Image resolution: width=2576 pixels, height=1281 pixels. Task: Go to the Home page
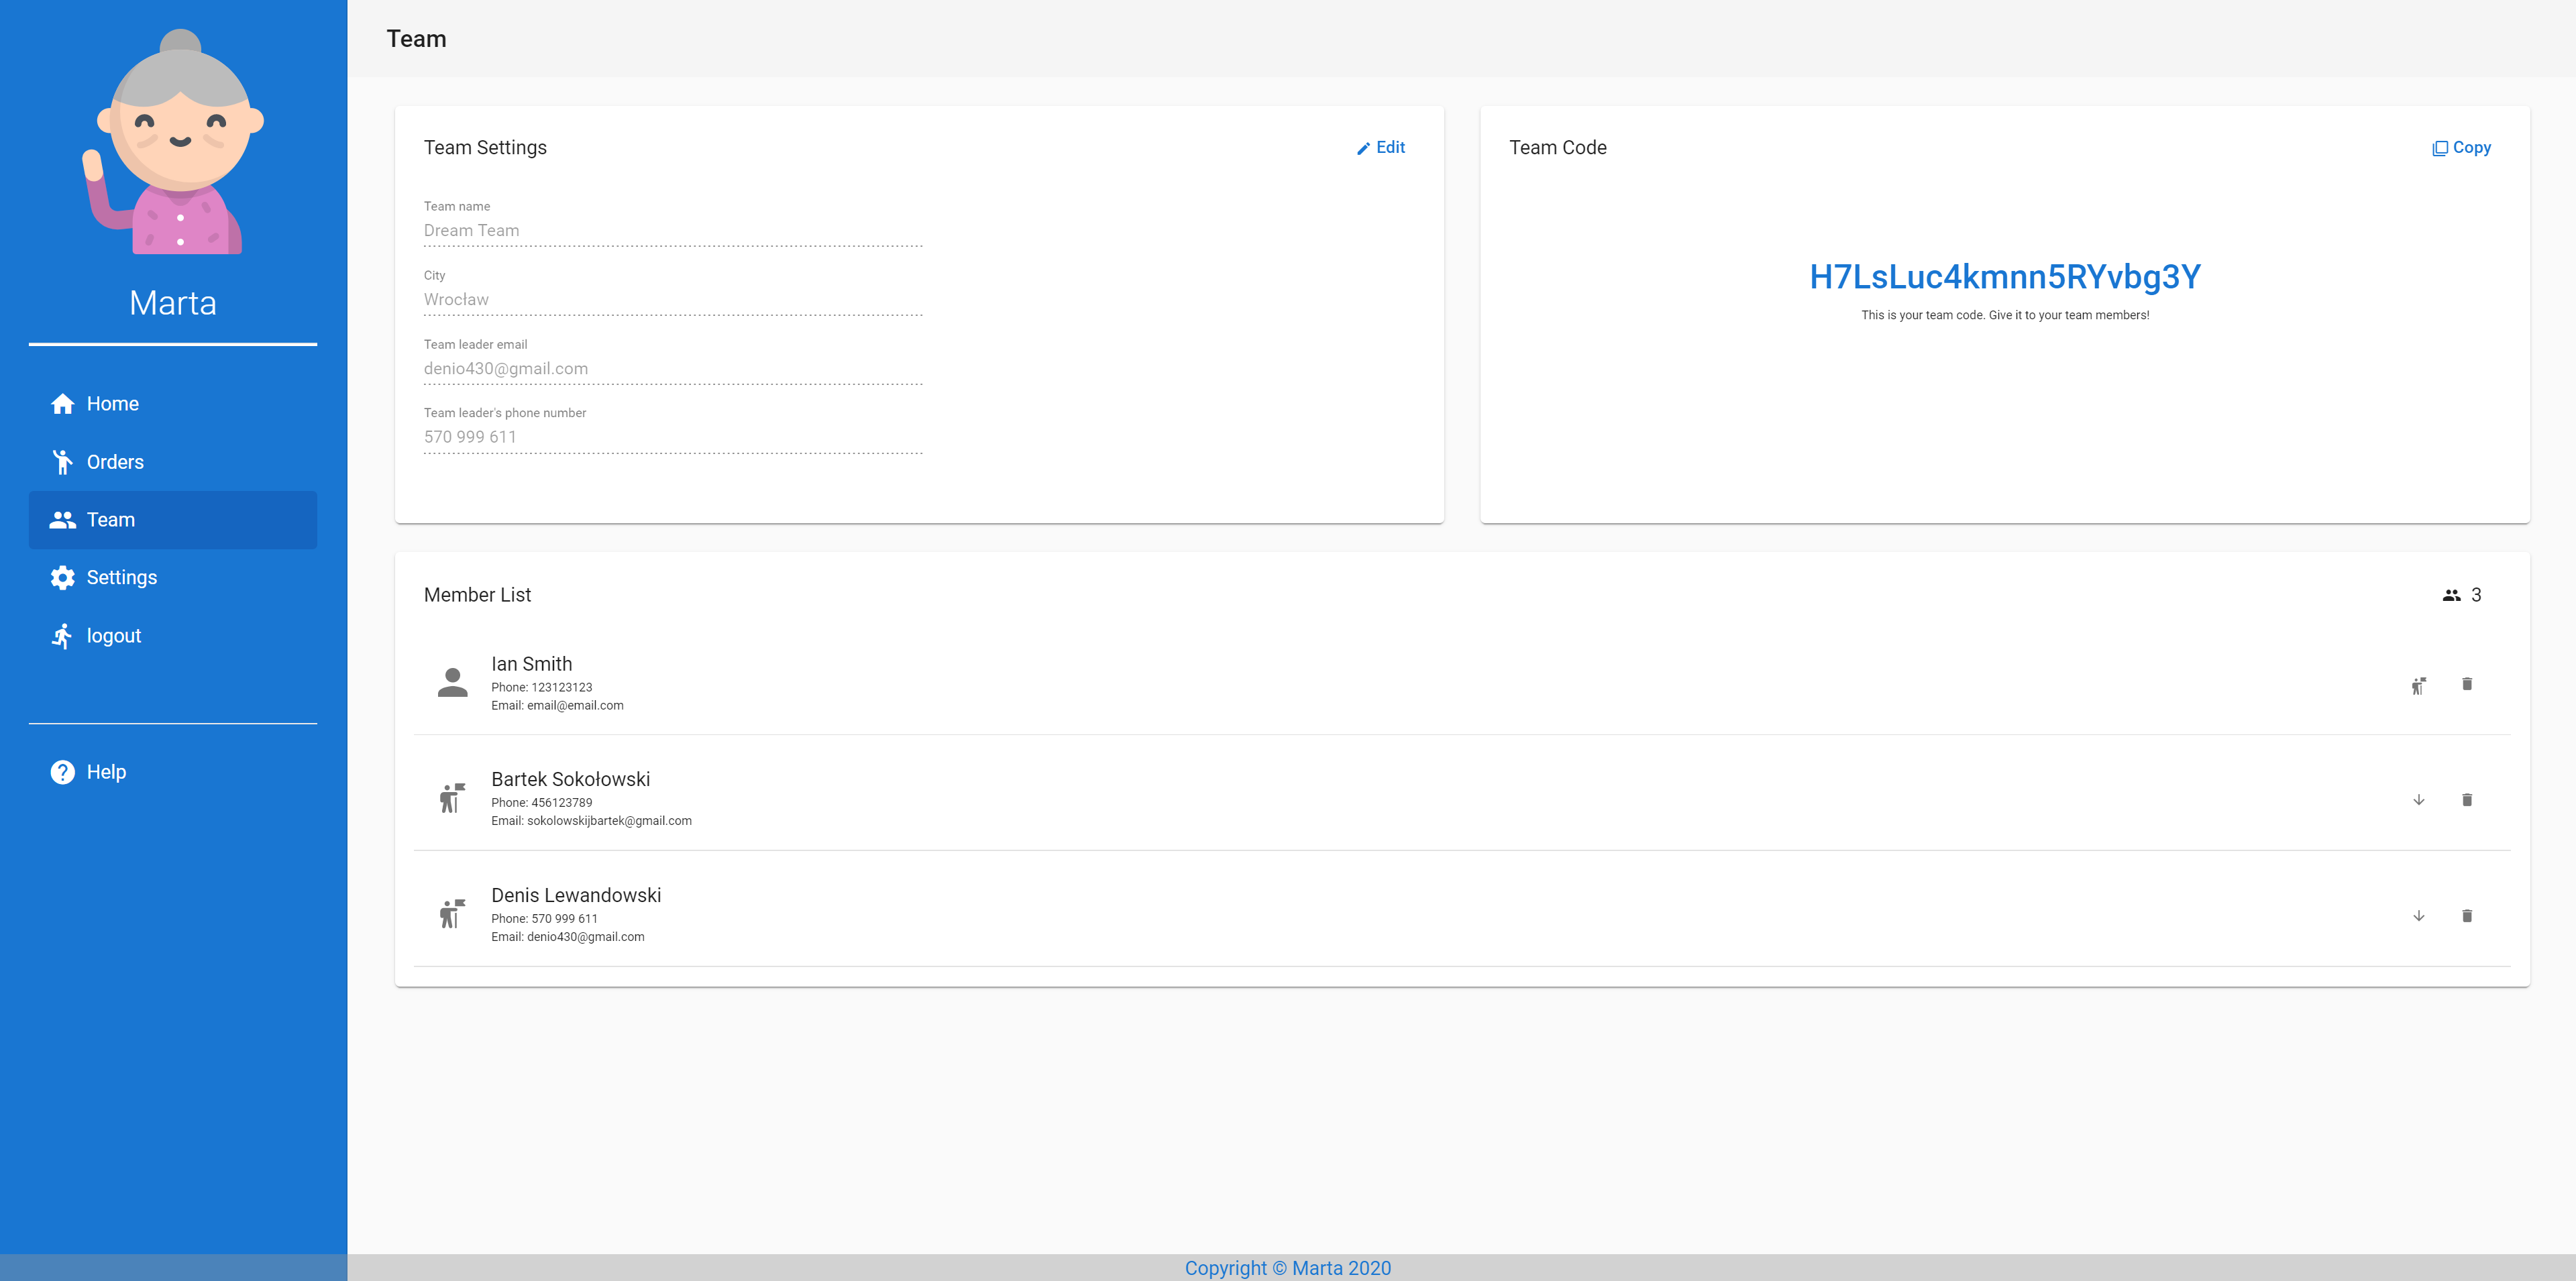[x=112, y=404]
